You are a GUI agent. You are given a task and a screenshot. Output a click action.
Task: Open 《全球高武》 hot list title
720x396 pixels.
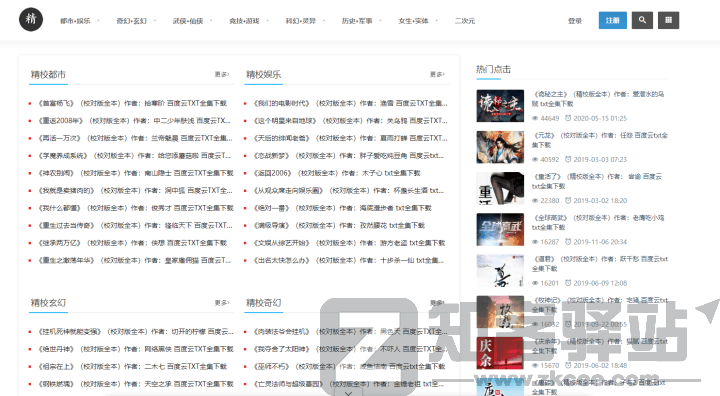pos(598,222)
